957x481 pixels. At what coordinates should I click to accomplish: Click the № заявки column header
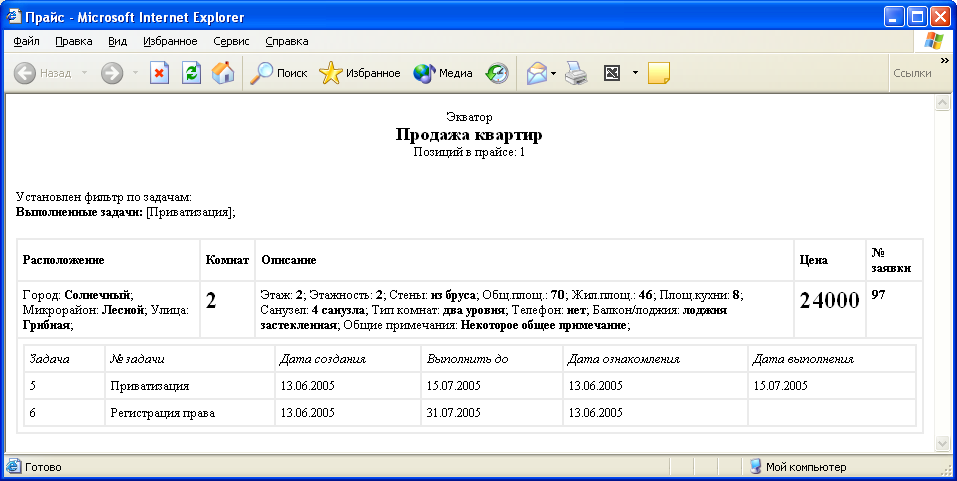pos(891,261)
